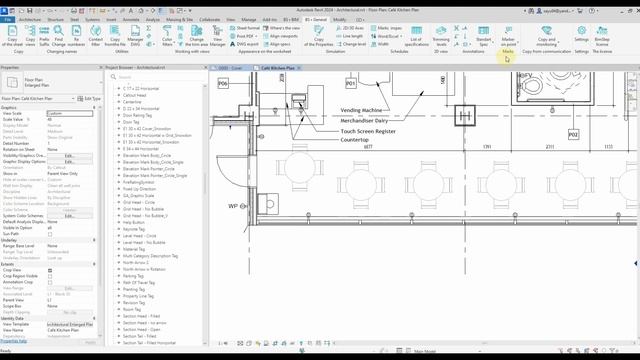
Task: Select Section Head - Filled tree item
Action: point(141,316)
